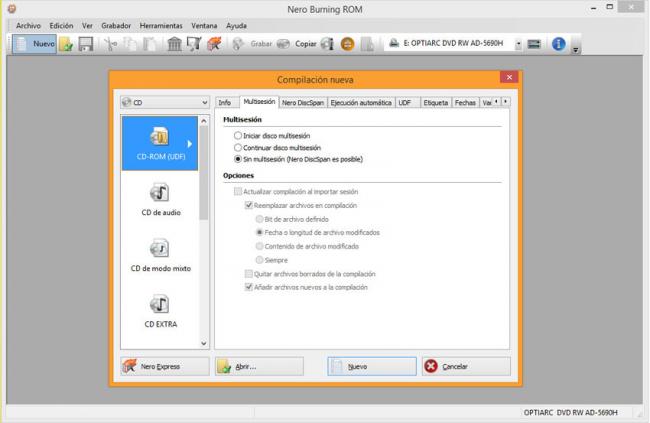Click the recorder drive icon beside E: OPTIARC
The height and width of the screenshot is (423, 650).
tap(394, 43)
